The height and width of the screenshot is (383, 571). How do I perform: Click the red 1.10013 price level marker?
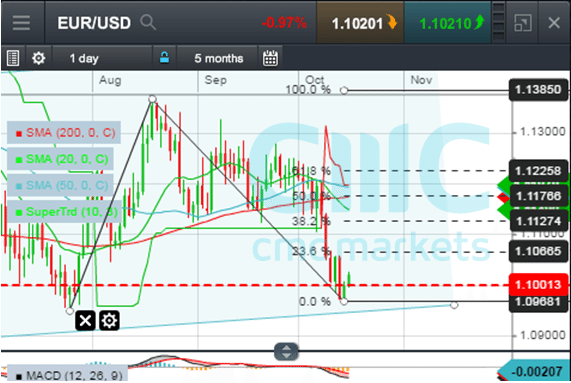[538, 284]
